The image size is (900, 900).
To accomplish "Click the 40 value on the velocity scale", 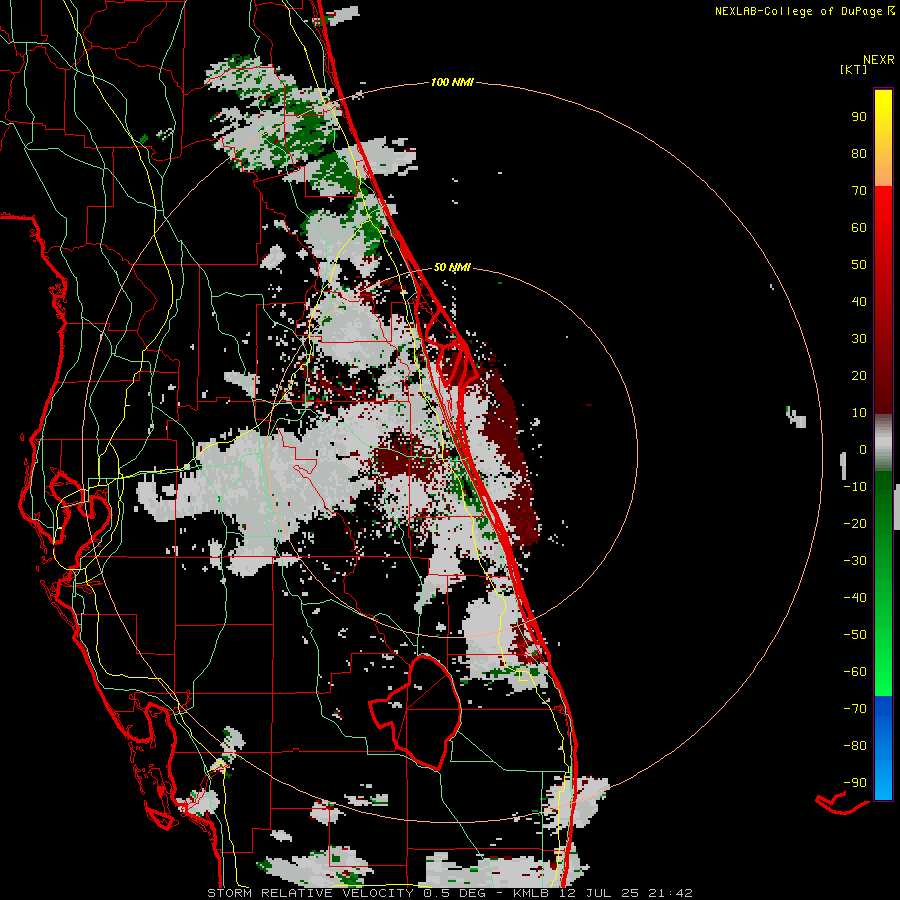I will (x=859, y=302).
